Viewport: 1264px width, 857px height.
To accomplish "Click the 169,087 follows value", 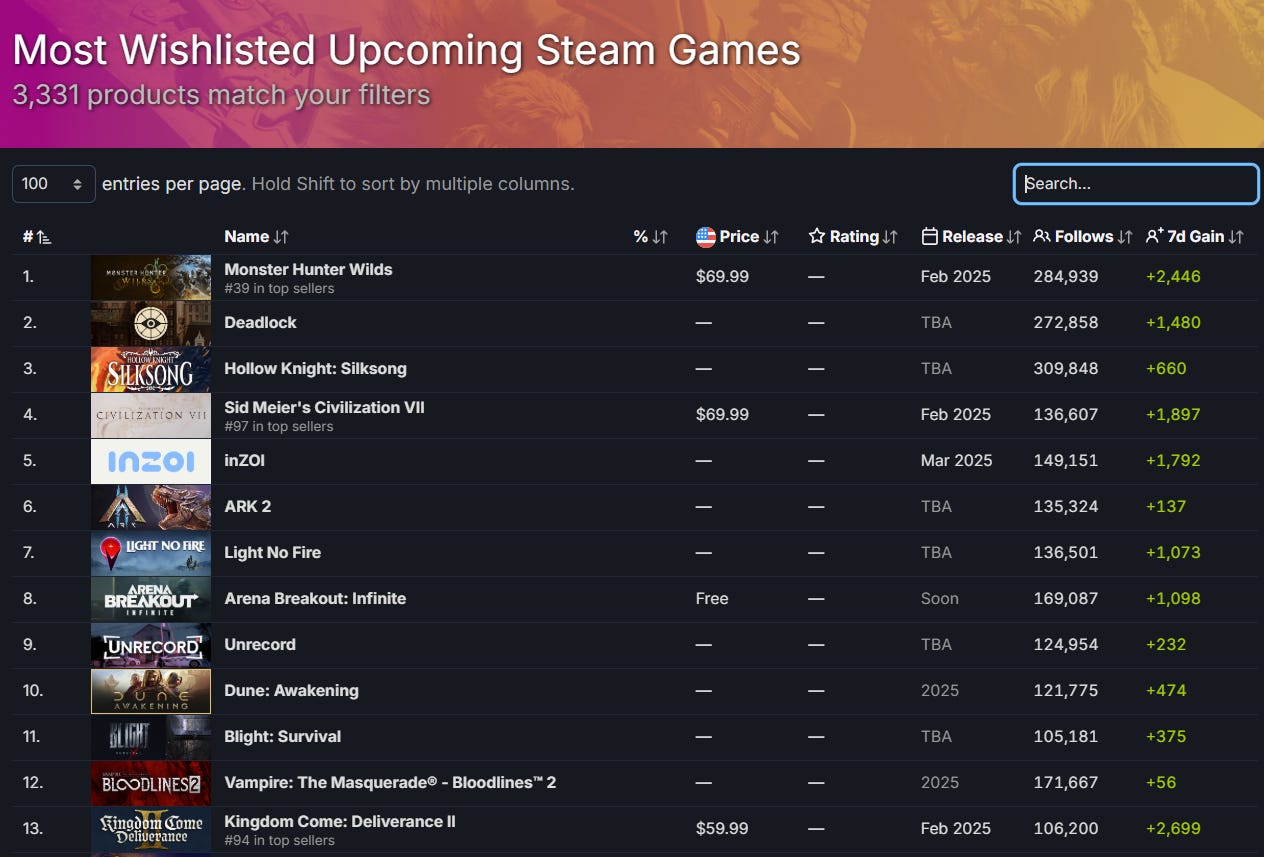I will 1066,599.
